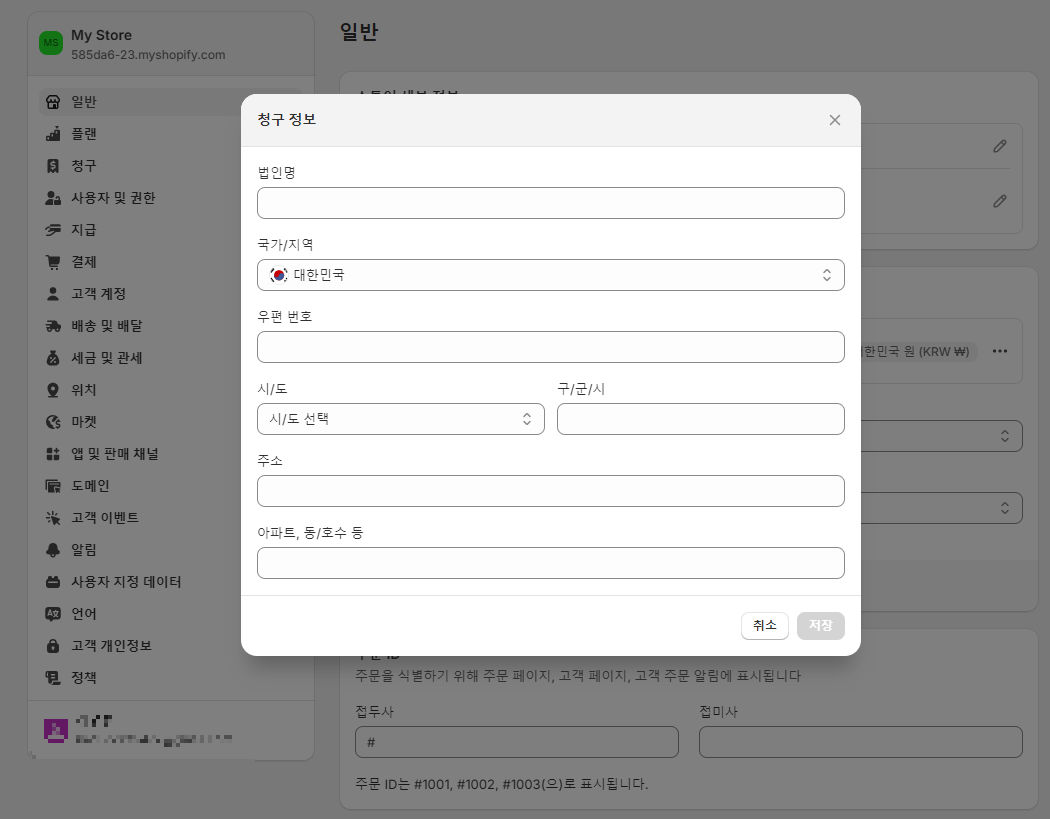Open the lower background dropdown behind the dialog
Viewport: 1050px width, 819px height.
pos(940,508)
